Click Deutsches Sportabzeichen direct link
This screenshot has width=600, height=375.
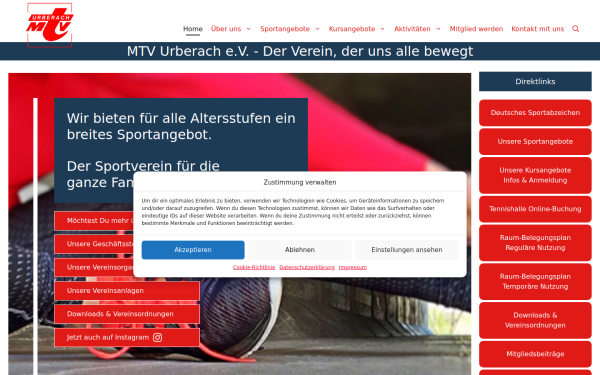[535, 112]
